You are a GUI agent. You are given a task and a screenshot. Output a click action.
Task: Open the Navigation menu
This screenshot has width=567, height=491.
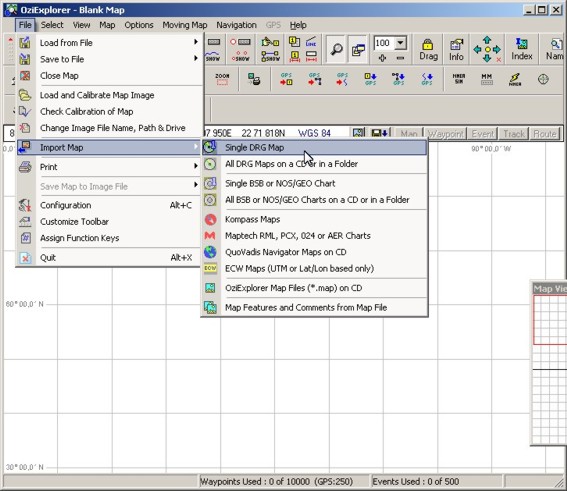click(x=236, y=25)
